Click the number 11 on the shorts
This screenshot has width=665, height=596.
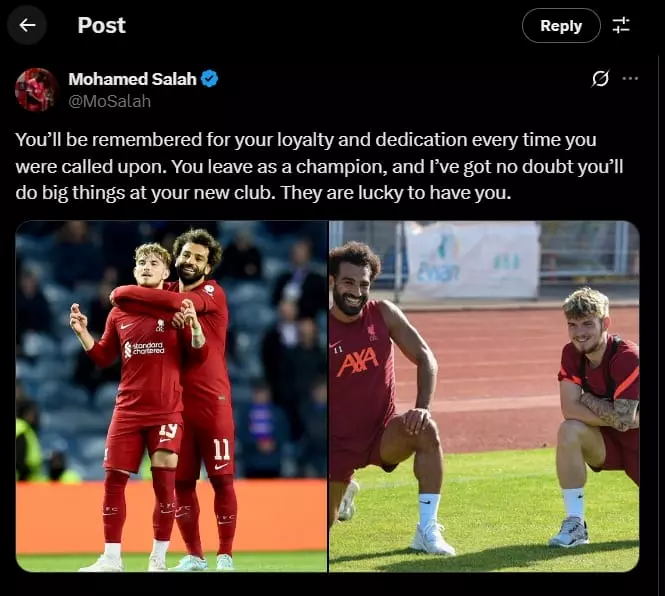[x=221, y=449]
